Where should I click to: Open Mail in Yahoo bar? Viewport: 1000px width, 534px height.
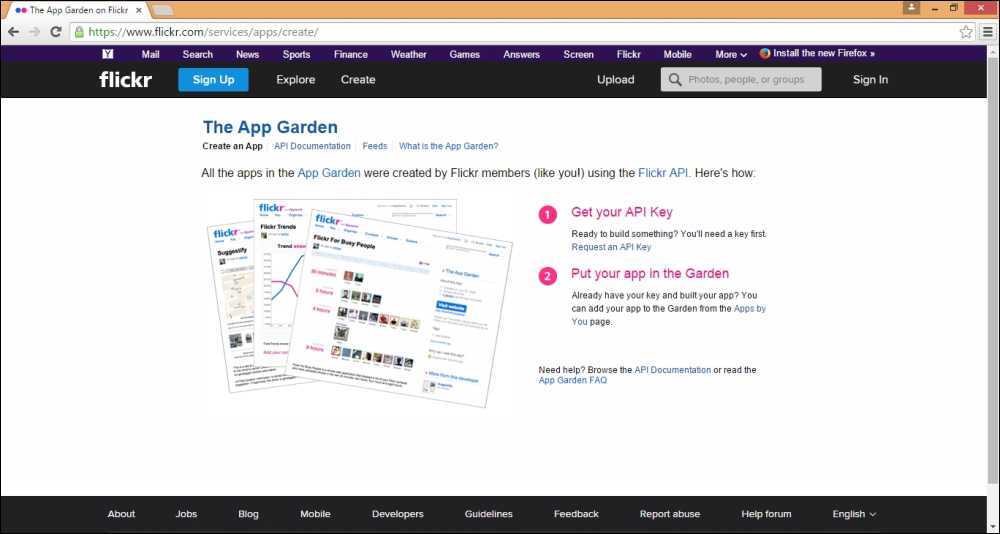point(151,54)
